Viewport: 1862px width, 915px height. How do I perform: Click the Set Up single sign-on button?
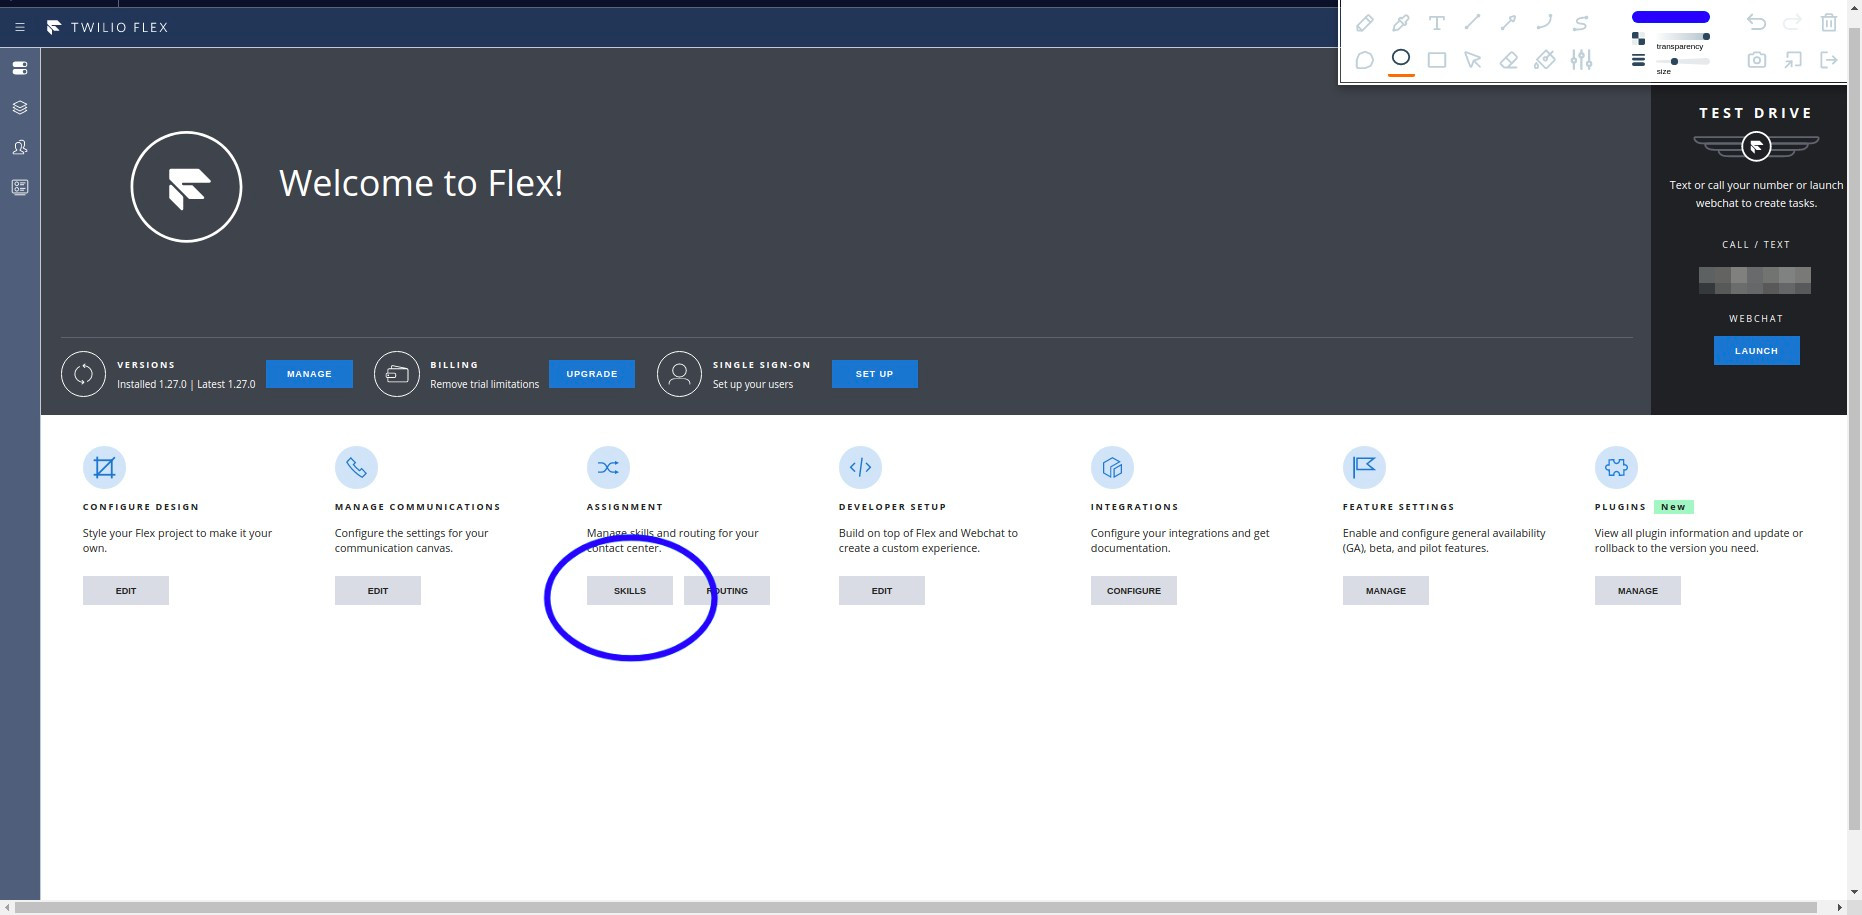[x=875, y=374]
